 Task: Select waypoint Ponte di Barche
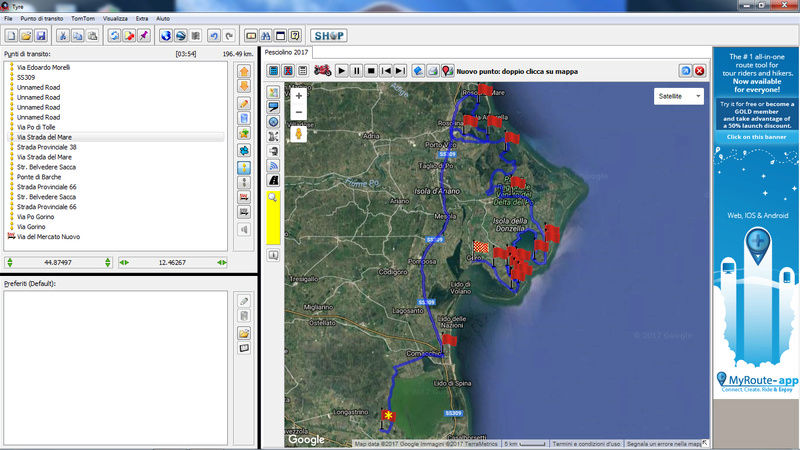coord(39,177)
